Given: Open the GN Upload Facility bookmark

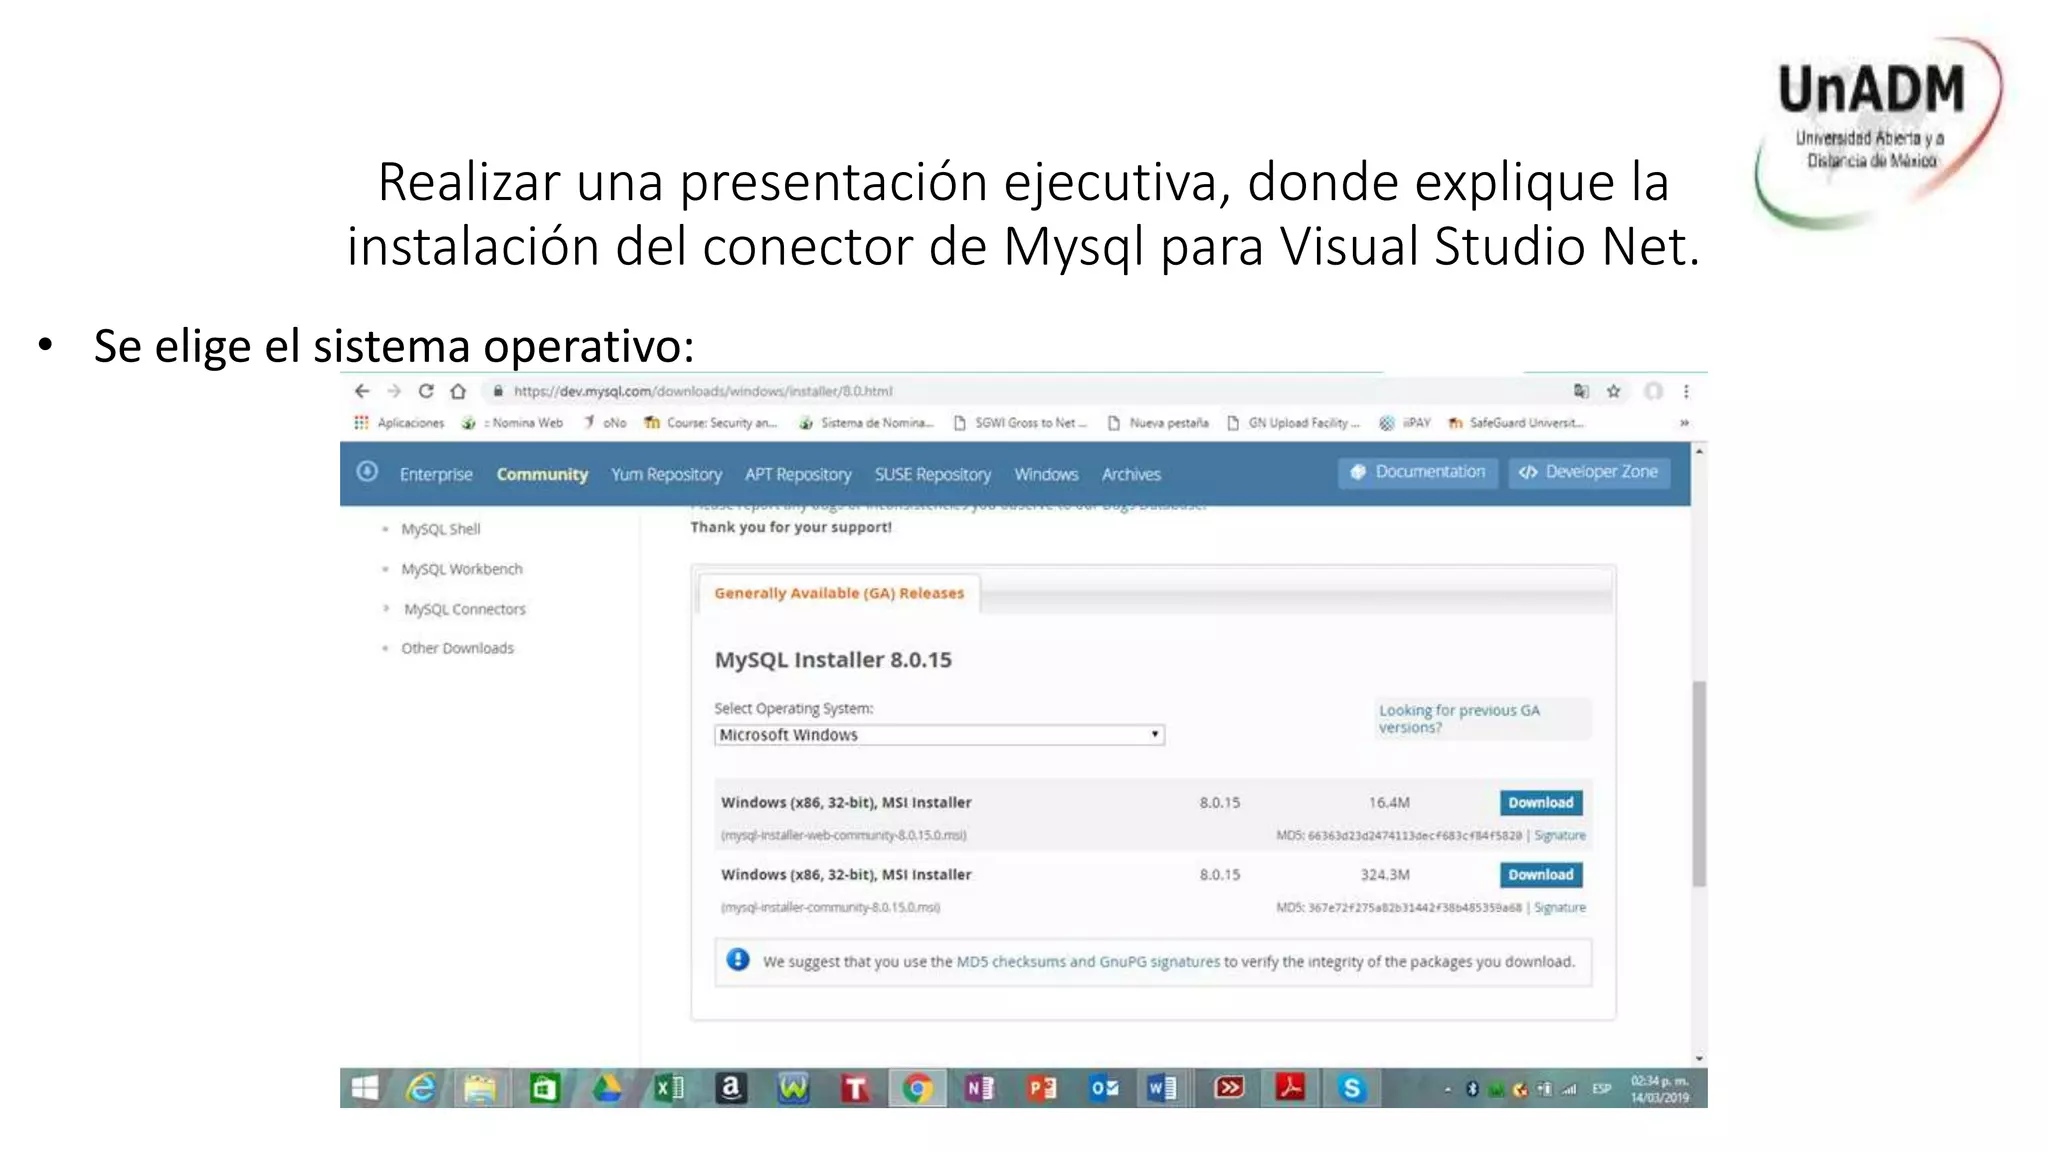Looking at the screenshot, I should (x=1293, y=423).
